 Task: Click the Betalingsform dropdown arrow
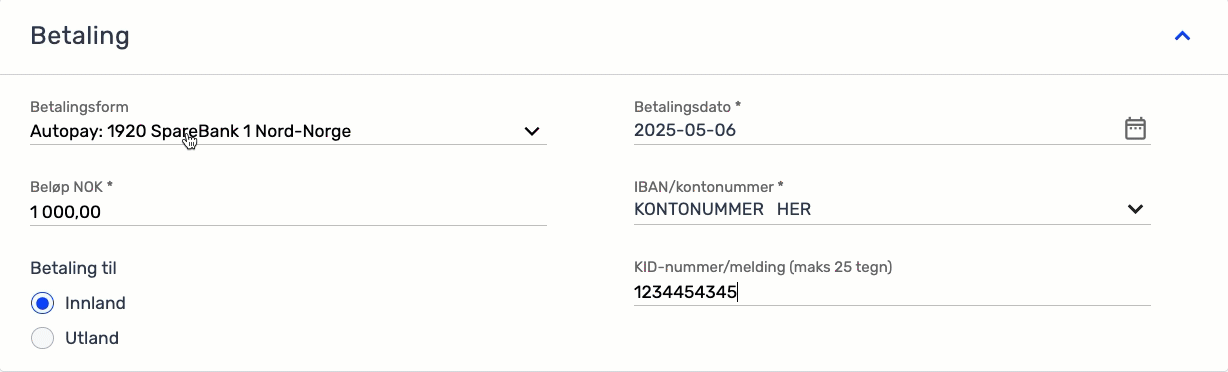pos(532,131)
